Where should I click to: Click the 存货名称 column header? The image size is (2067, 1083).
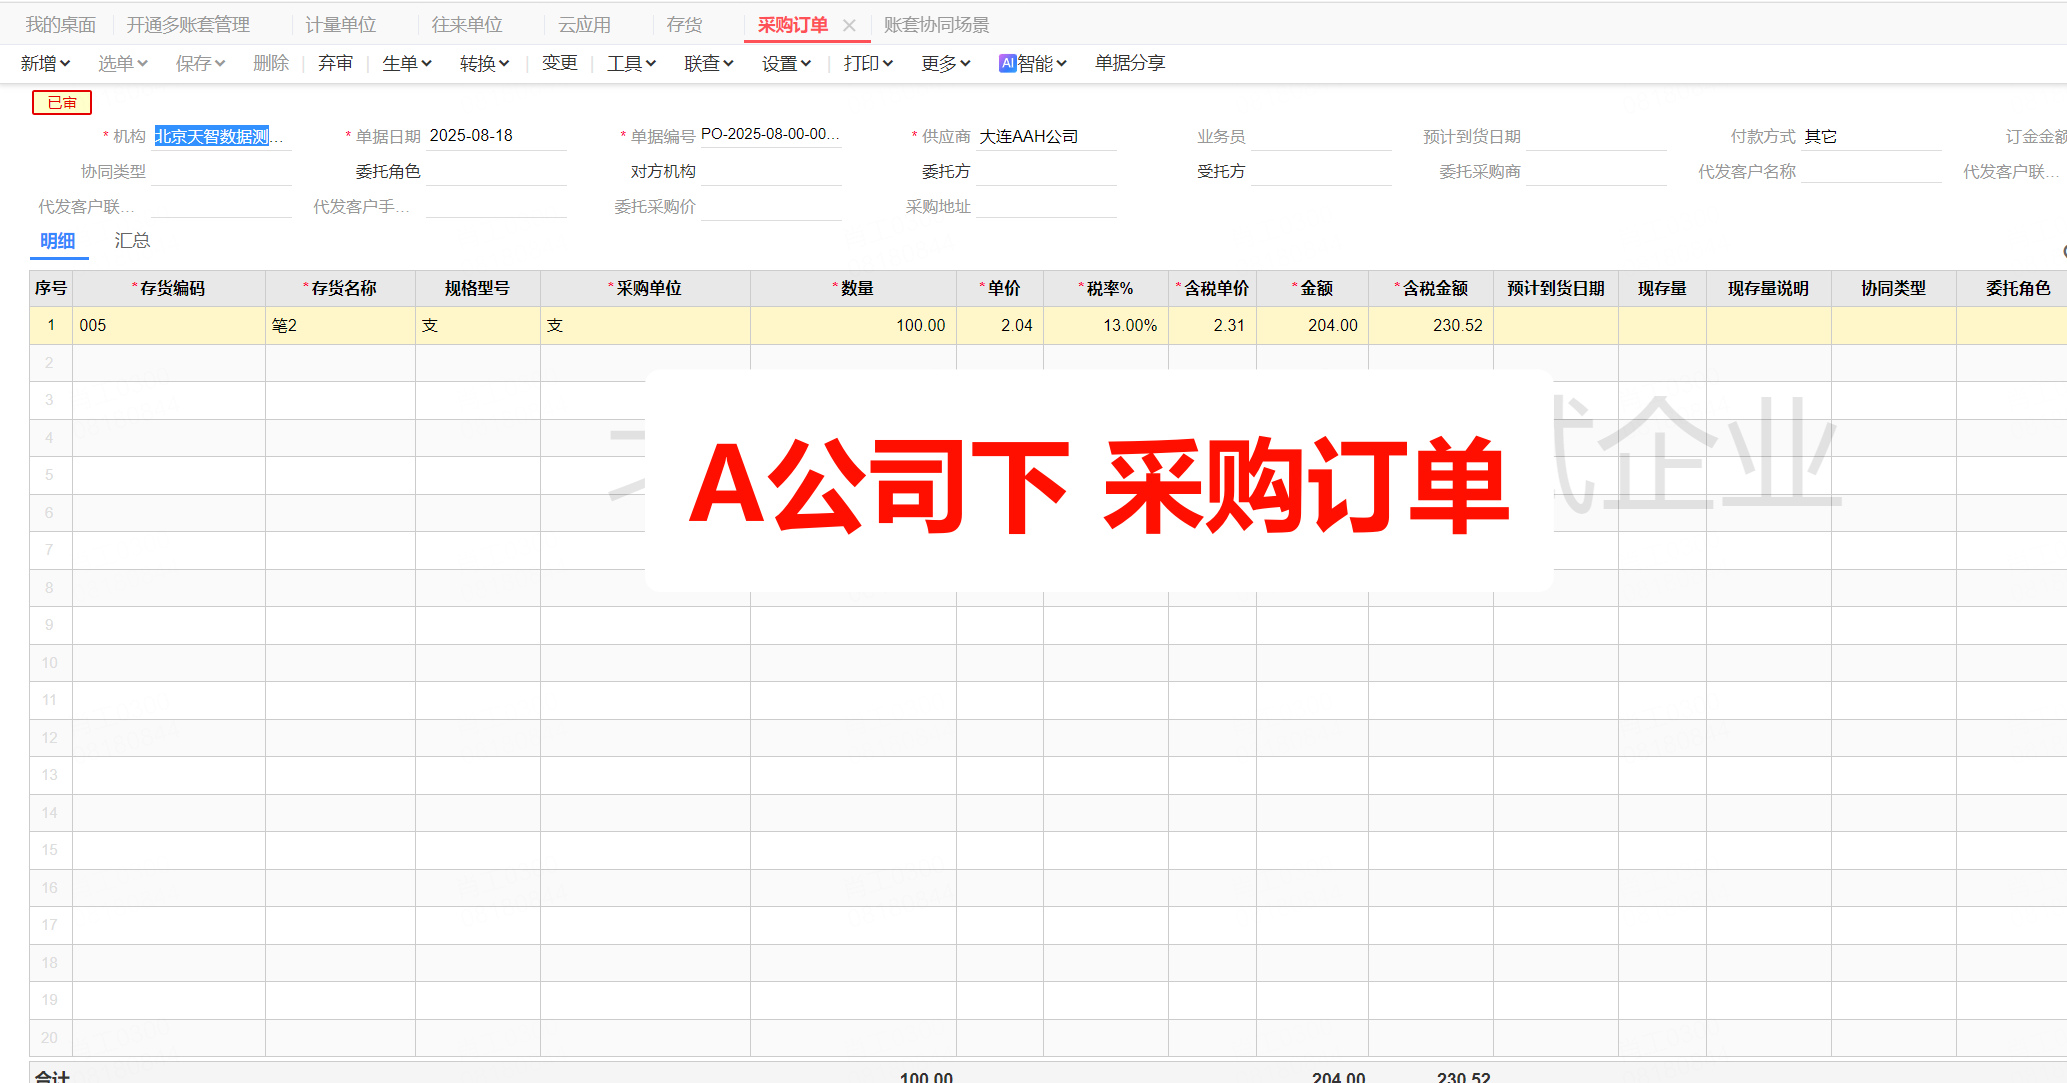340,288
